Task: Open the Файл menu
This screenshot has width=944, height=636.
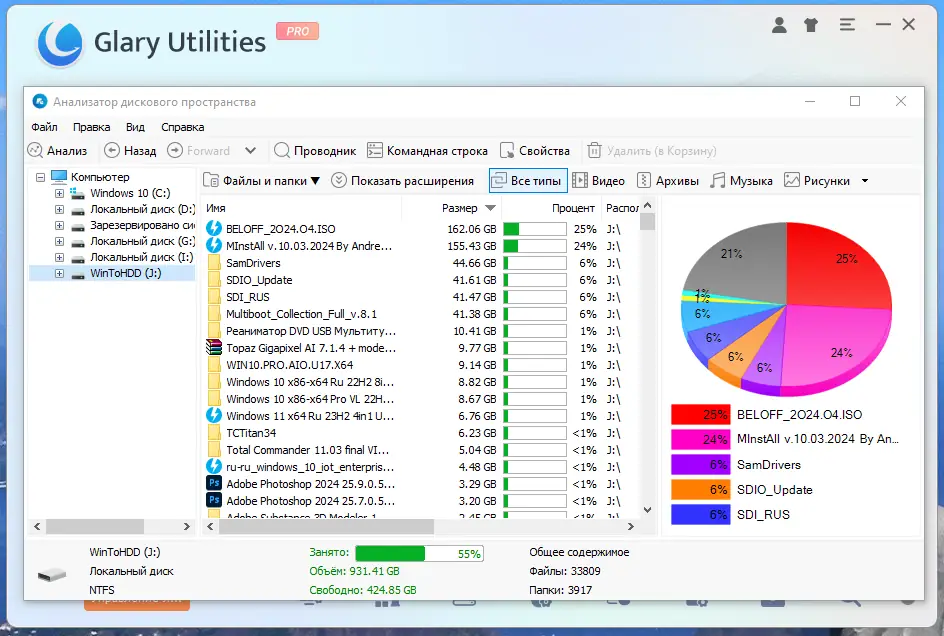Action: [45, 127]
